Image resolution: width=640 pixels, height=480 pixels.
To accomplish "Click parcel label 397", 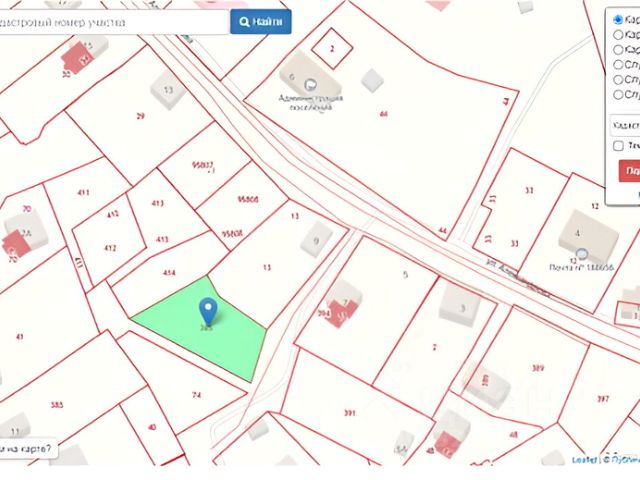I will [603, 399].
